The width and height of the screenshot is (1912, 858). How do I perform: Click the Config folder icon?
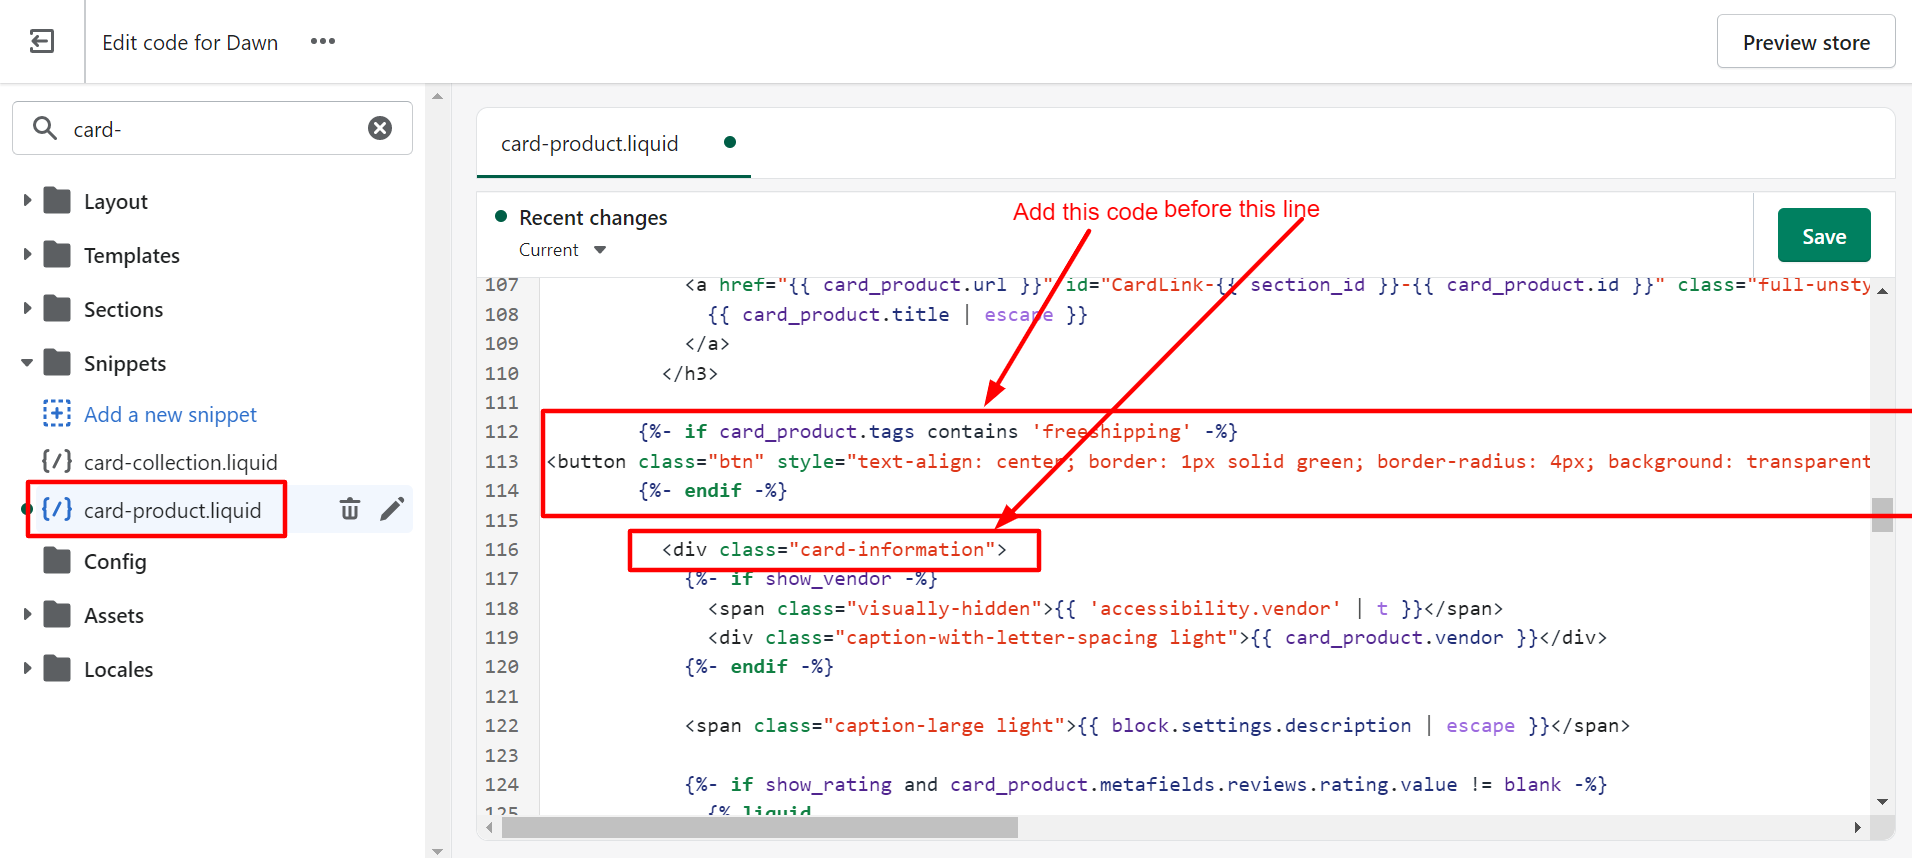57,561
